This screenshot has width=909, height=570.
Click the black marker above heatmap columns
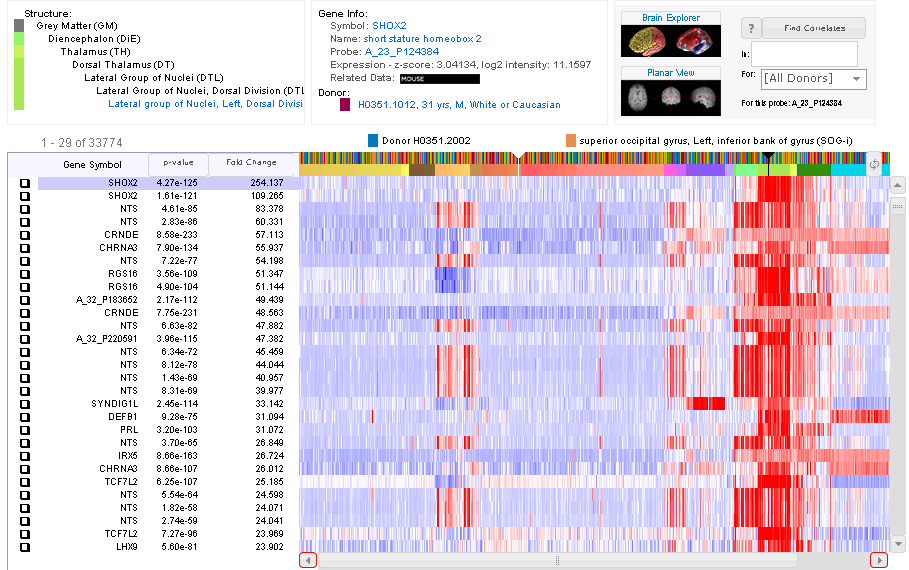[768, 155]
